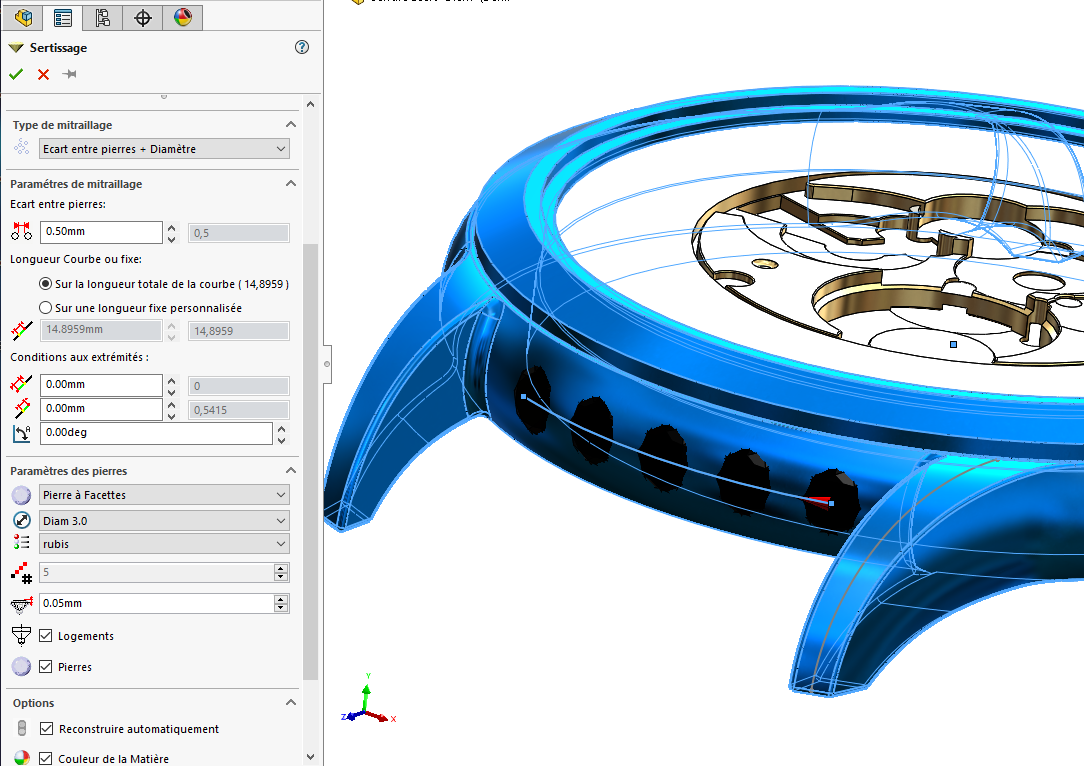Click the rotation angle icon beside 0.00deg

click(22, 434)
